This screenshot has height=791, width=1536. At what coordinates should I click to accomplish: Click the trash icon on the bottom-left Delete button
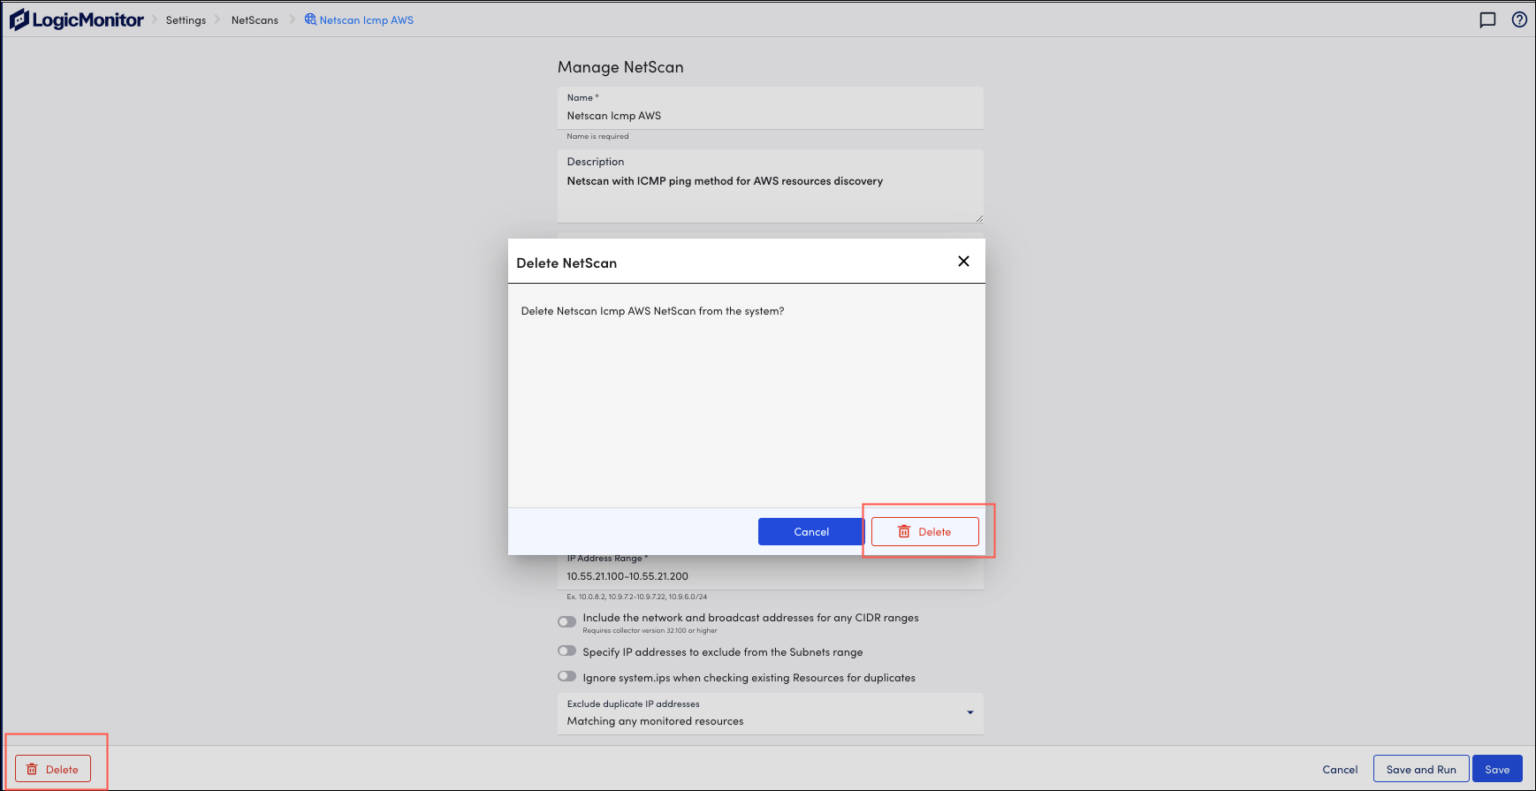click(x=33, y=768)
